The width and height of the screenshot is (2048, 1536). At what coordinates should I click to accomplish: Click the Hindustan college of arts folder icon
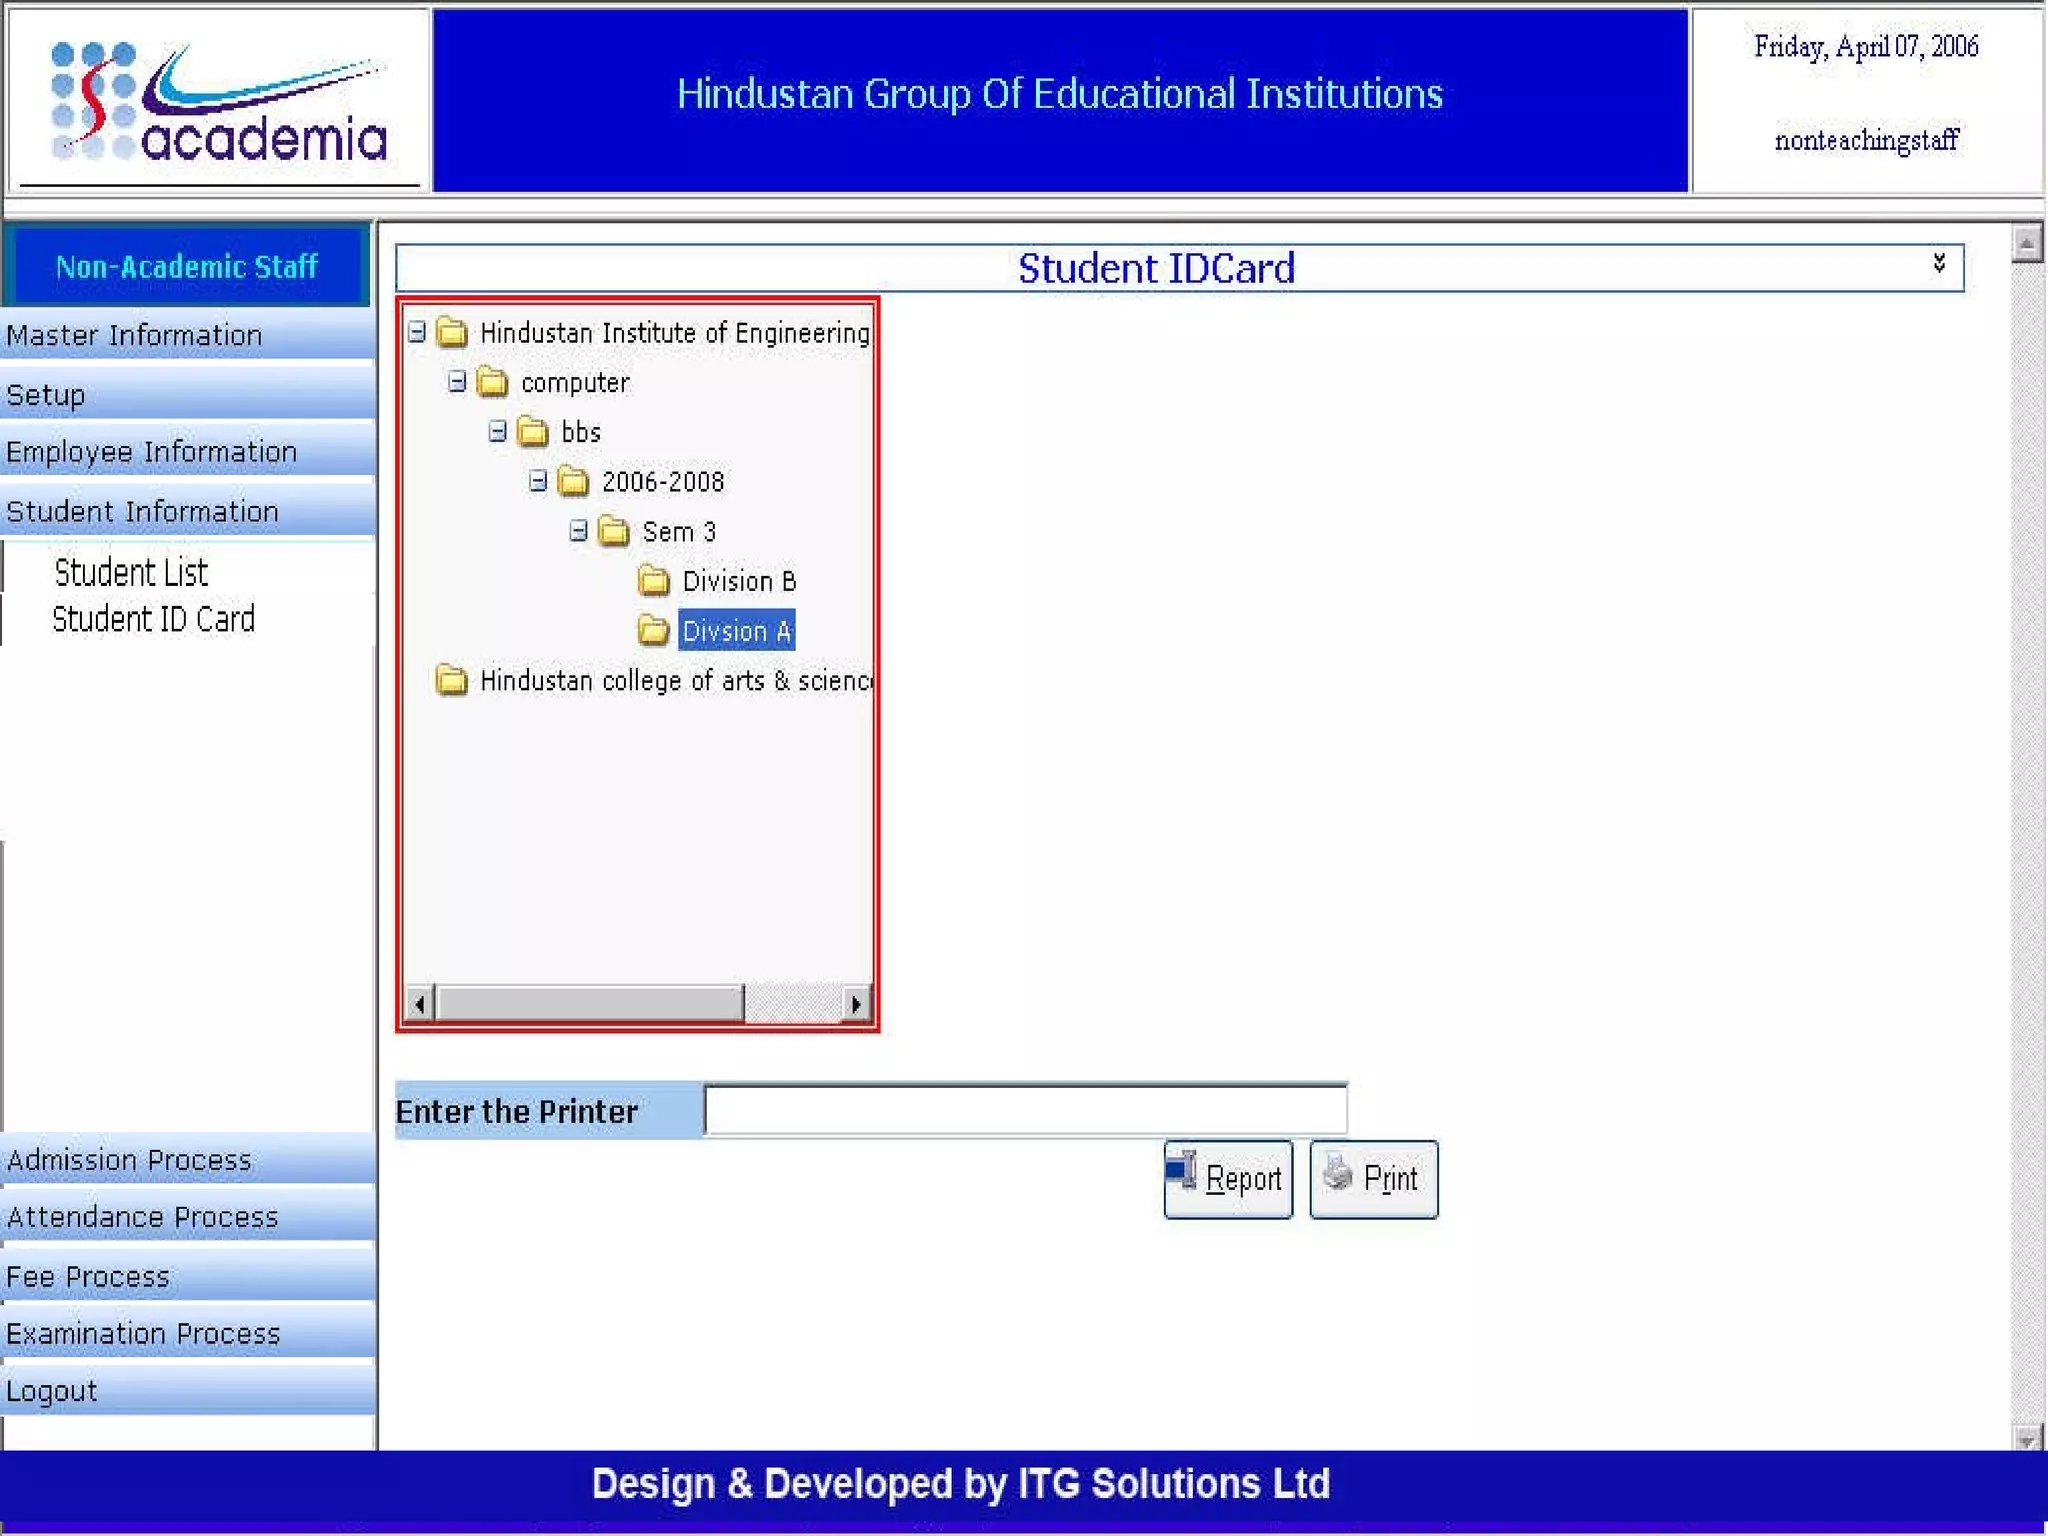[452, 680]
